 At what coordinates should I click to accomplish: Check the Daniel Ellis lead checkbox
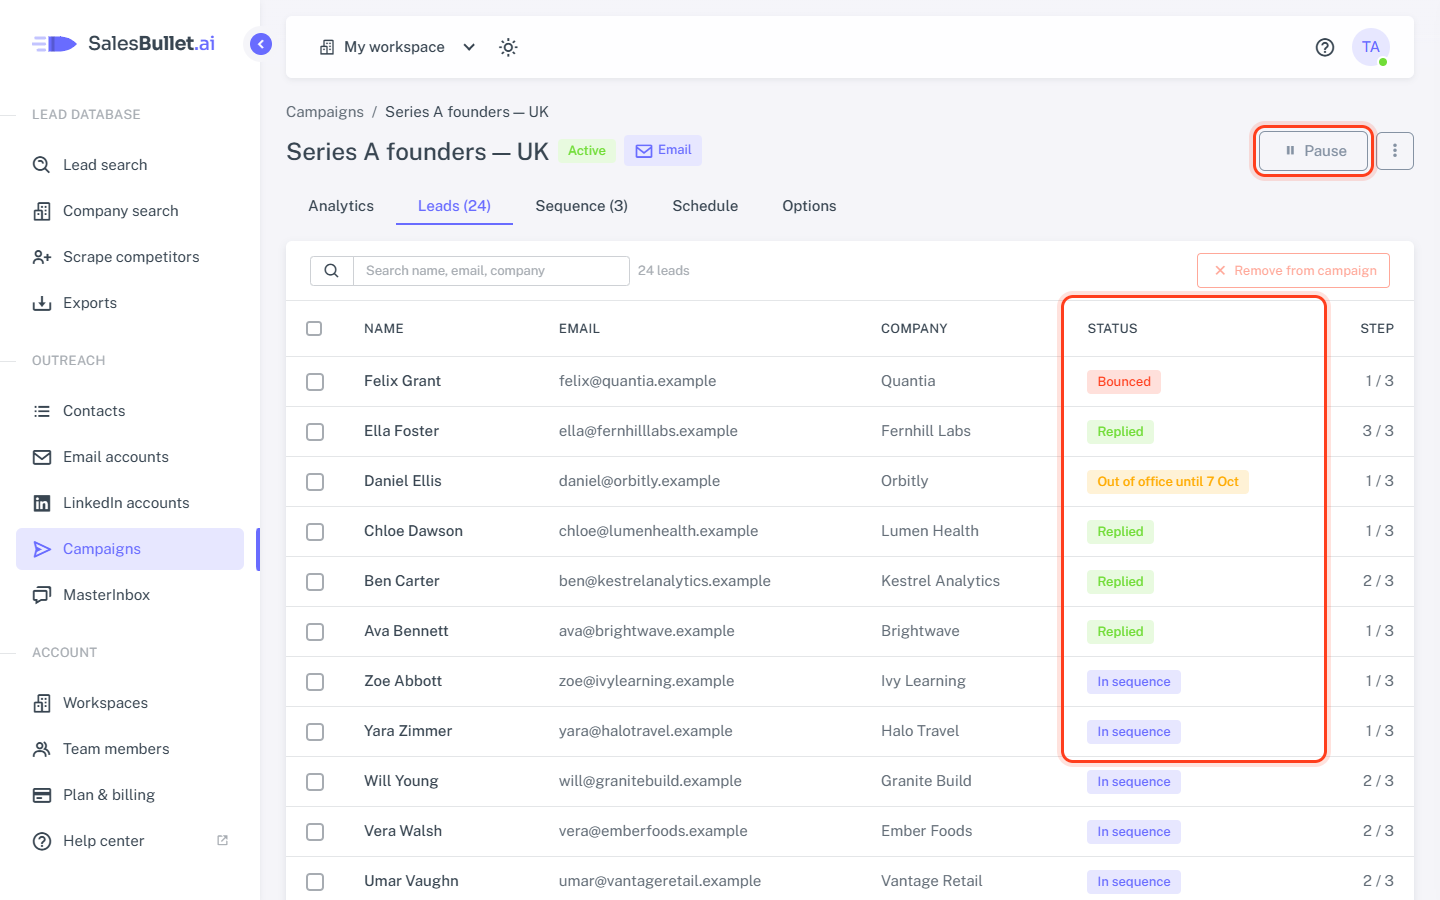tap(315, 482)
